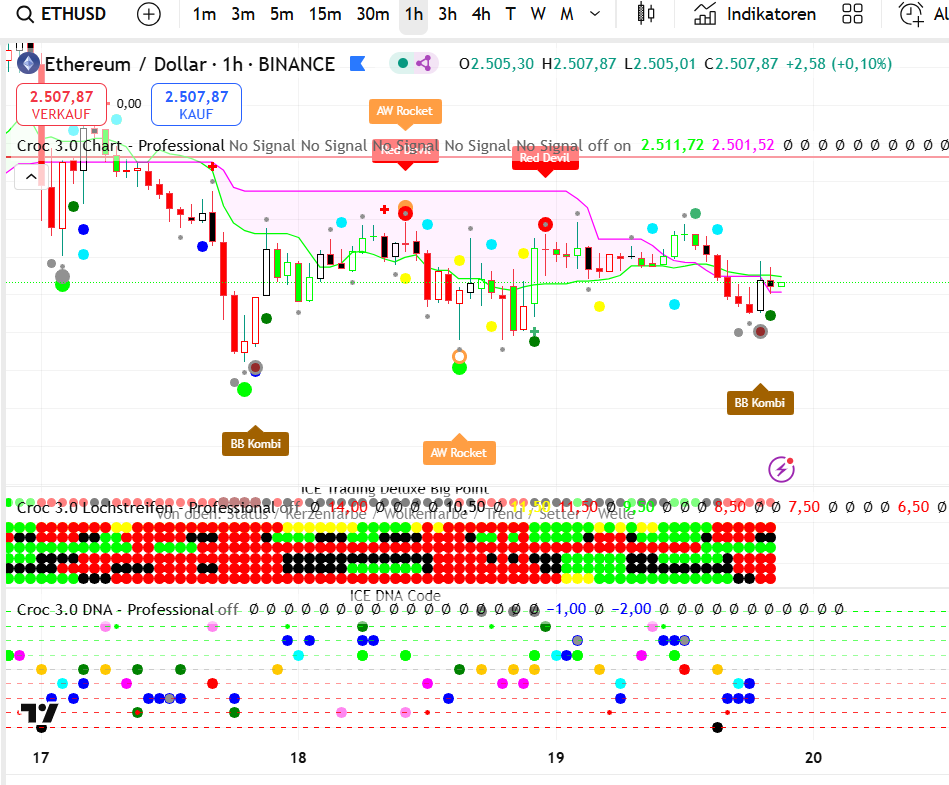This screenshot has width=949, height=785.
Task: Open the layout templates grid icon
Action: tap(852, 14)
